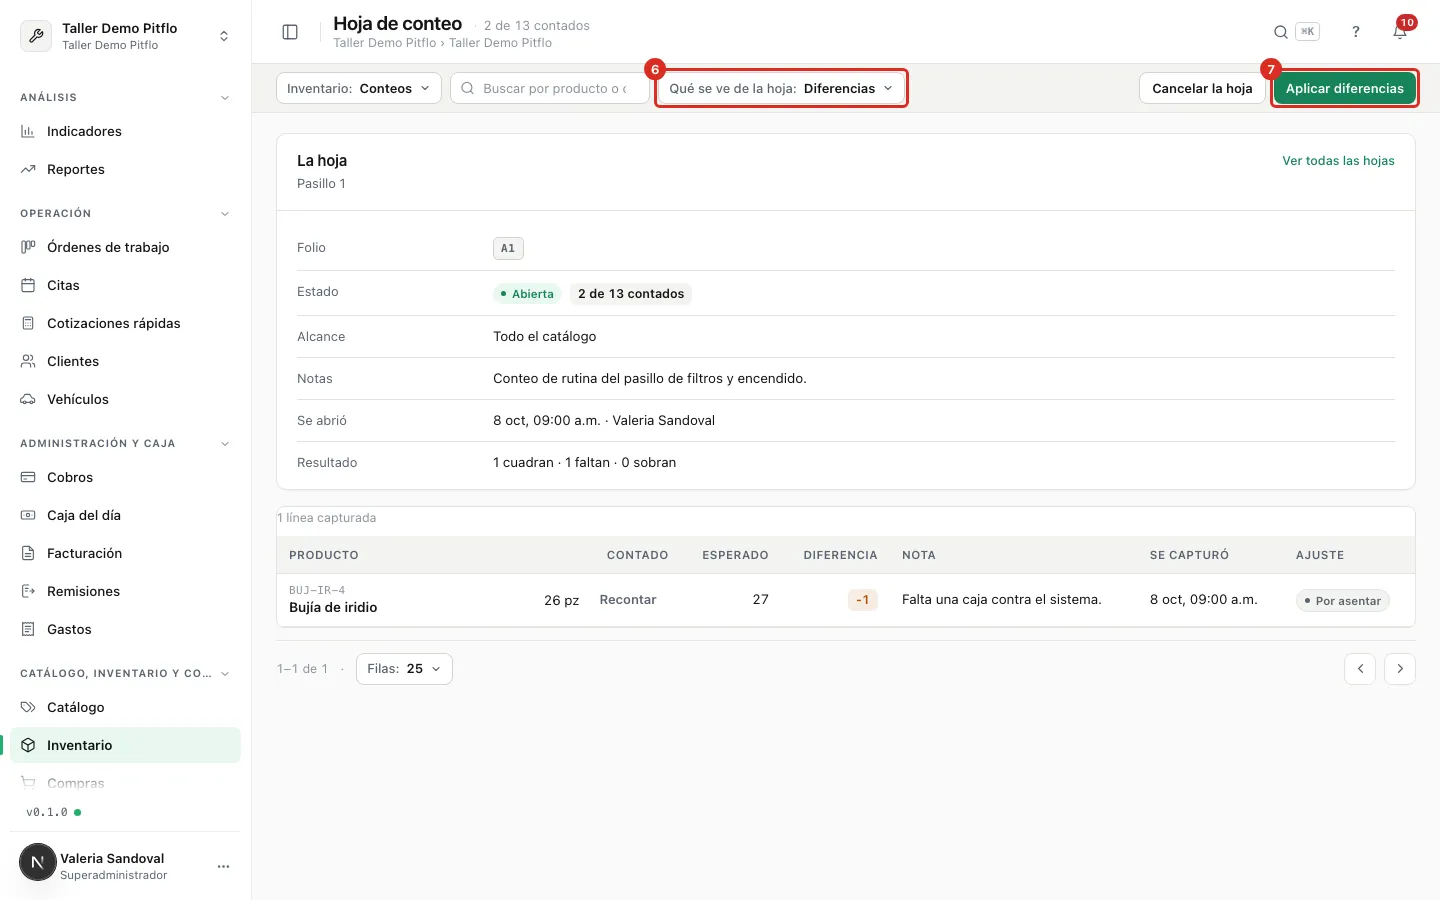Open the Órdenes de trabajo board icon
Image resolution: width=1440 pixels, height=900 pixels.
click(x=28, y=247)
